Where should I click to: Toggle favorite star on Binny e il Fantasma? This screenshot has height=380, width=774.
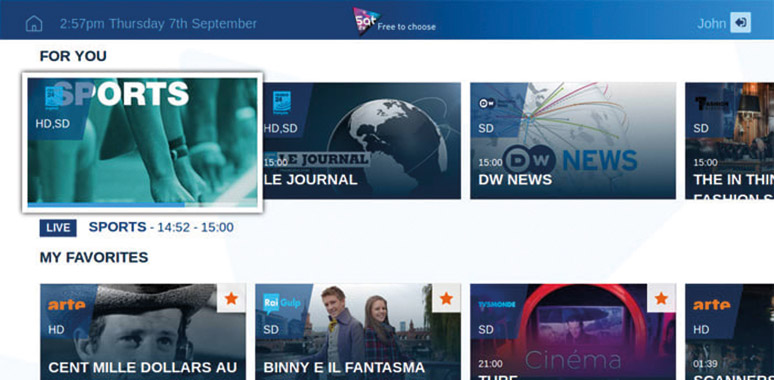pyautogui.click(x=446, y=298)
